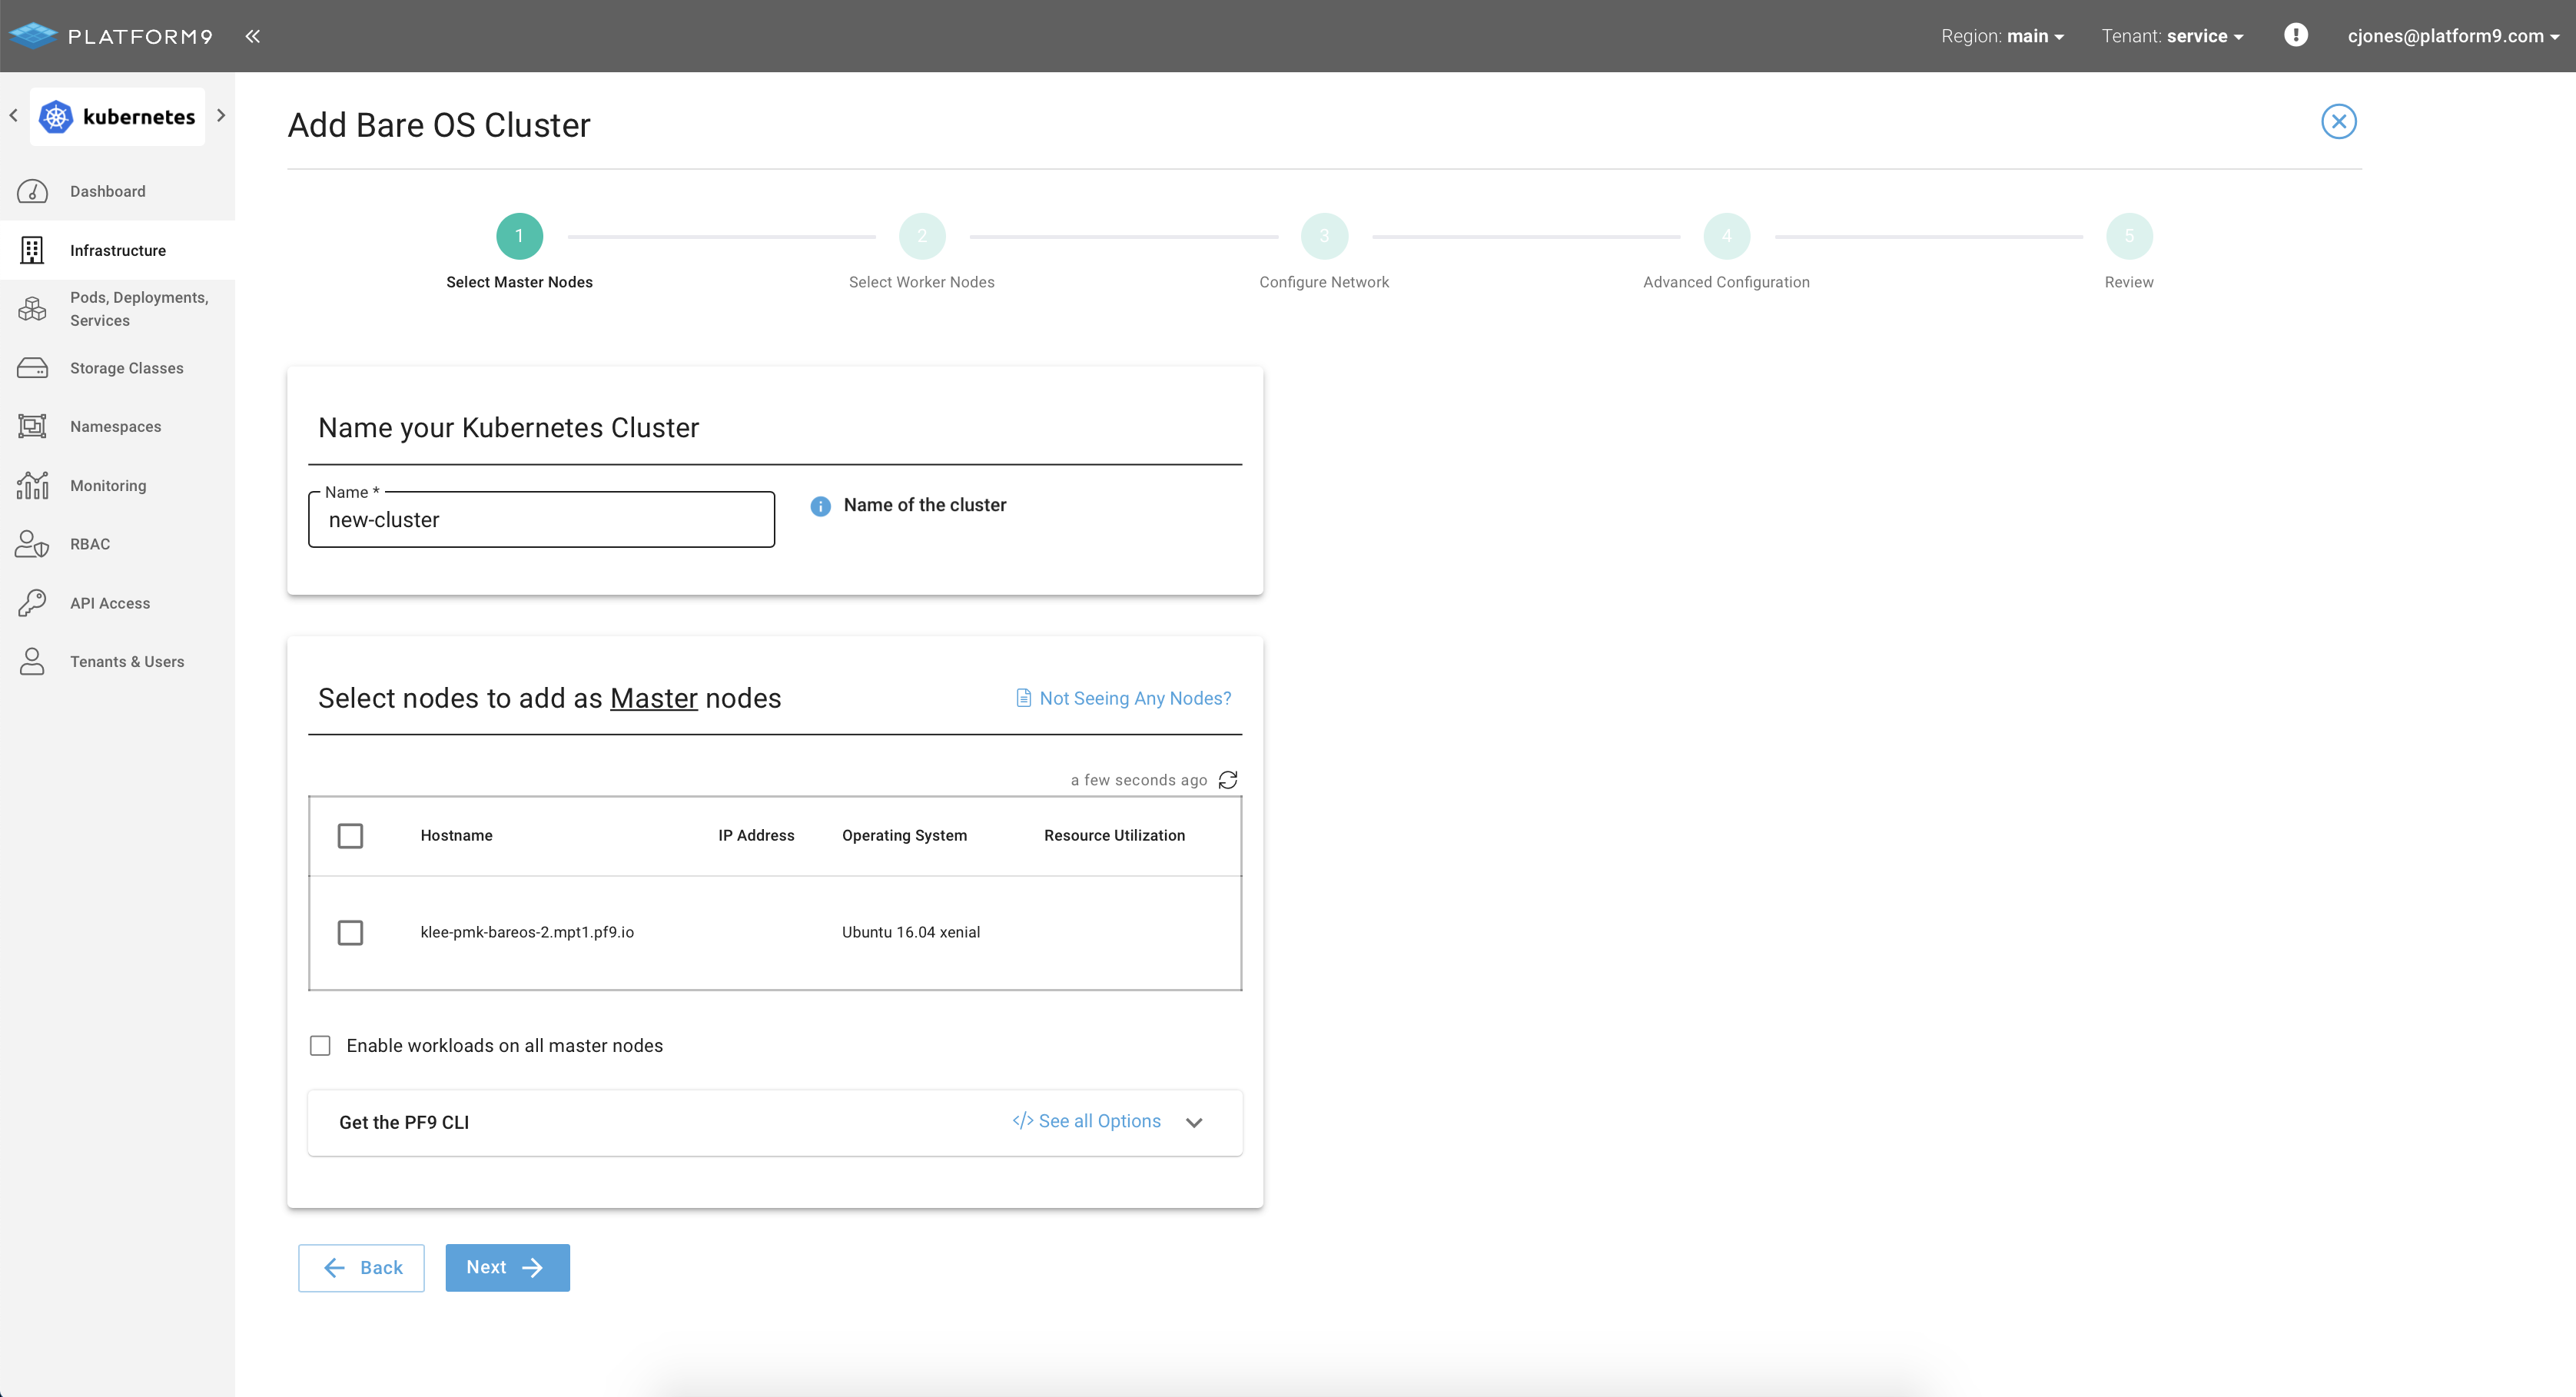Open the Storage Classes menu item
Image resolution: width=2576 pixels, height=1397 pixels.
coord(117,368)
